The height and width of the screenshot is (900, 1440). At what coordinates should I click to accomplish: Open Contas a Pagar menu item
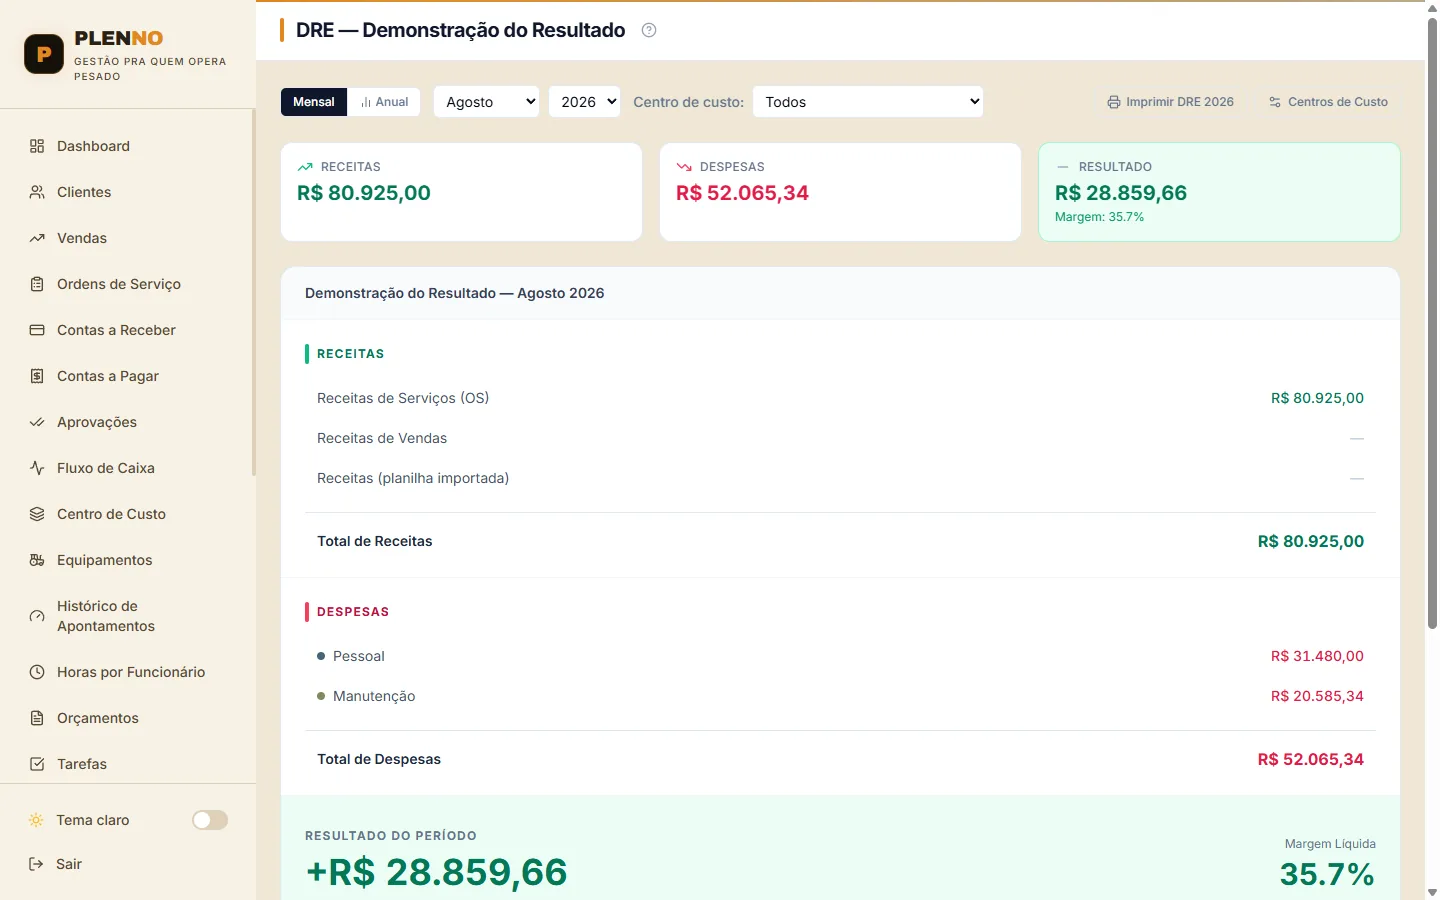coord(126,376)
